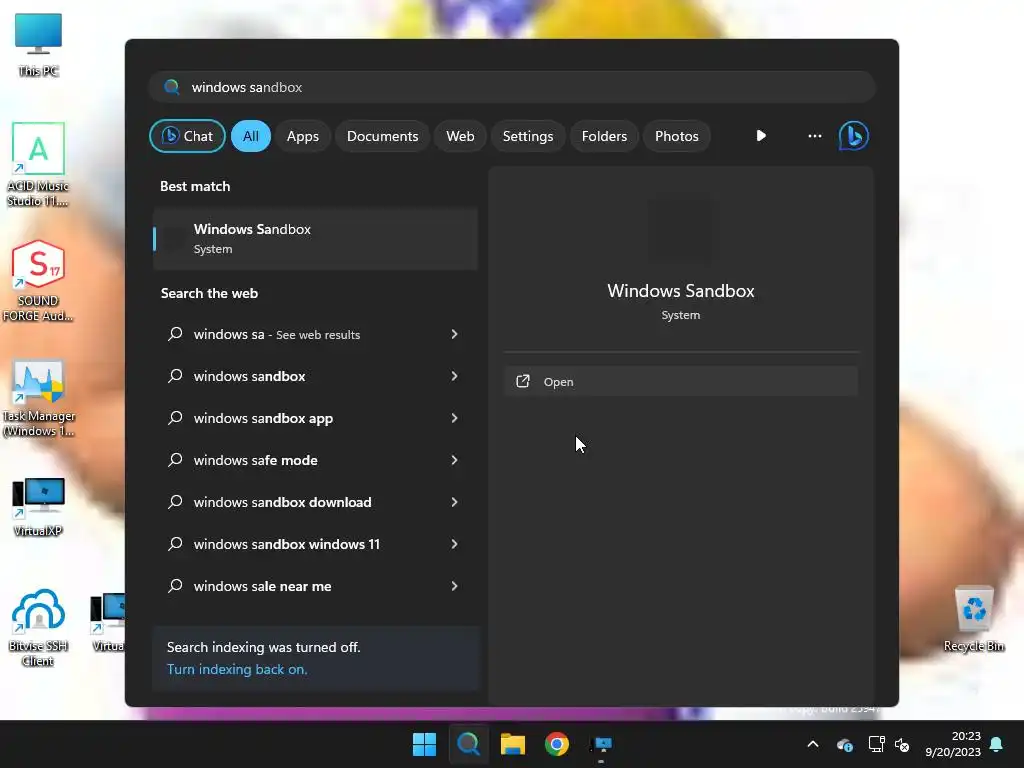Click the search magnifier icon in search box
Image resolution: width=1024 pixels, height=768 pixels.
[172, 87]
